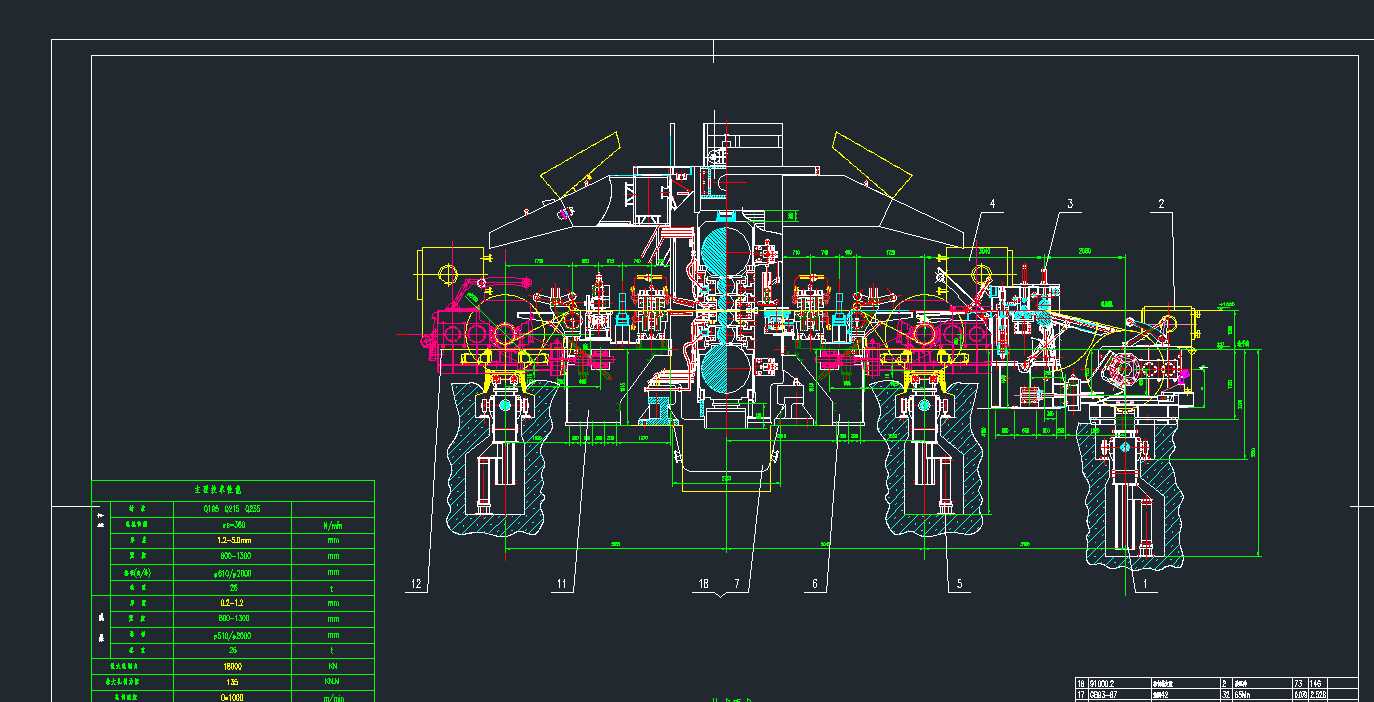The height and width of the screenshot is (702, 1374).
Task: Select the 'm/min' unit cell
Action: (x=332, y=696)
